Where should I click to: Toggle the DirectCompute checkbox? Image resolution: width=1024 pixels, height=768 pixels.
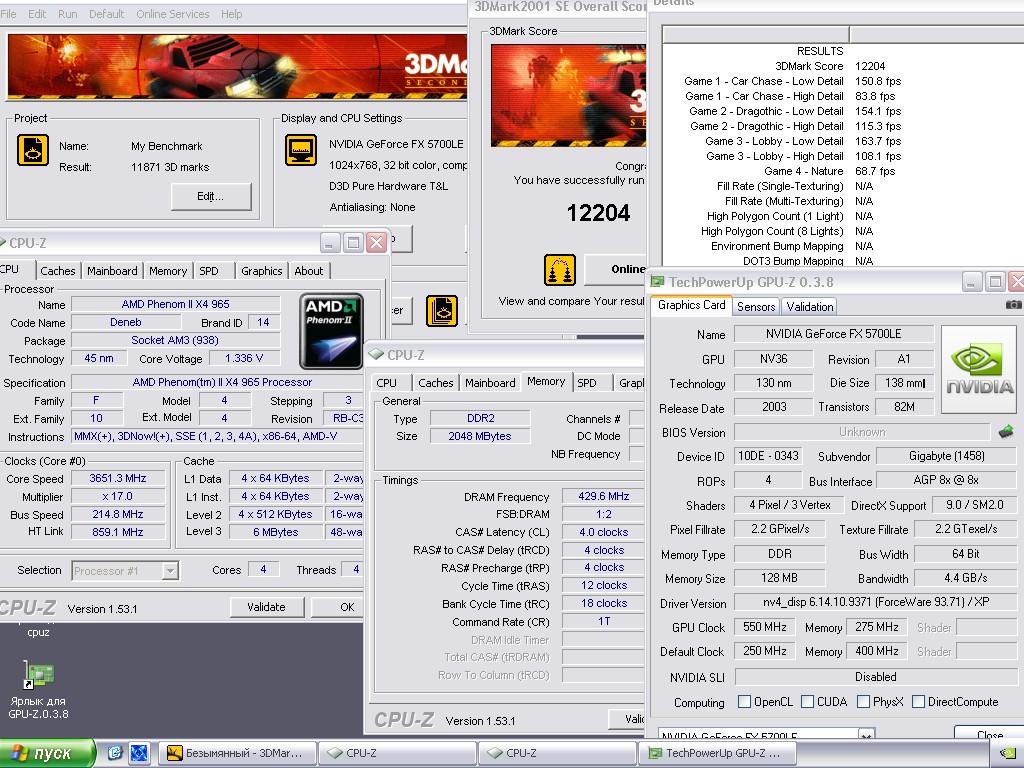(x=918, y=701)
